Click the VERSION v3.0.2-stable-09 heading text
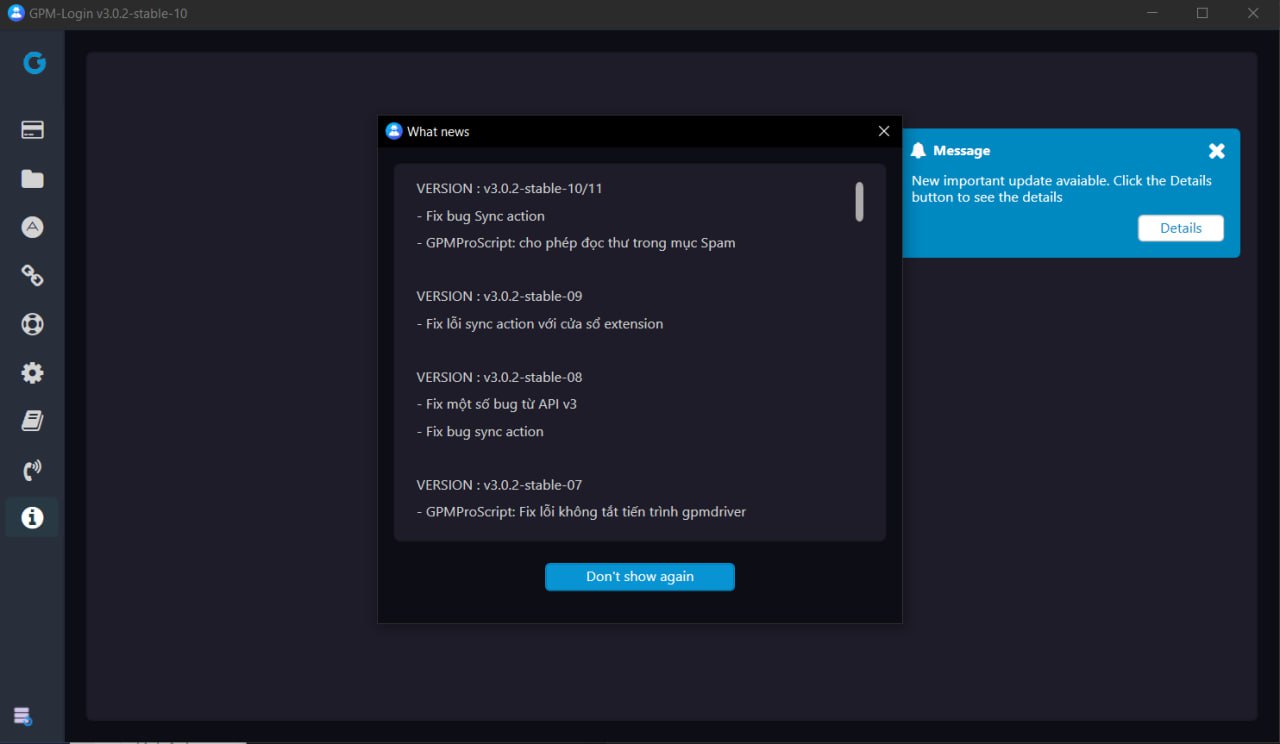The height and width of the screenshot is (744, 1280). [x=499, y=296]
